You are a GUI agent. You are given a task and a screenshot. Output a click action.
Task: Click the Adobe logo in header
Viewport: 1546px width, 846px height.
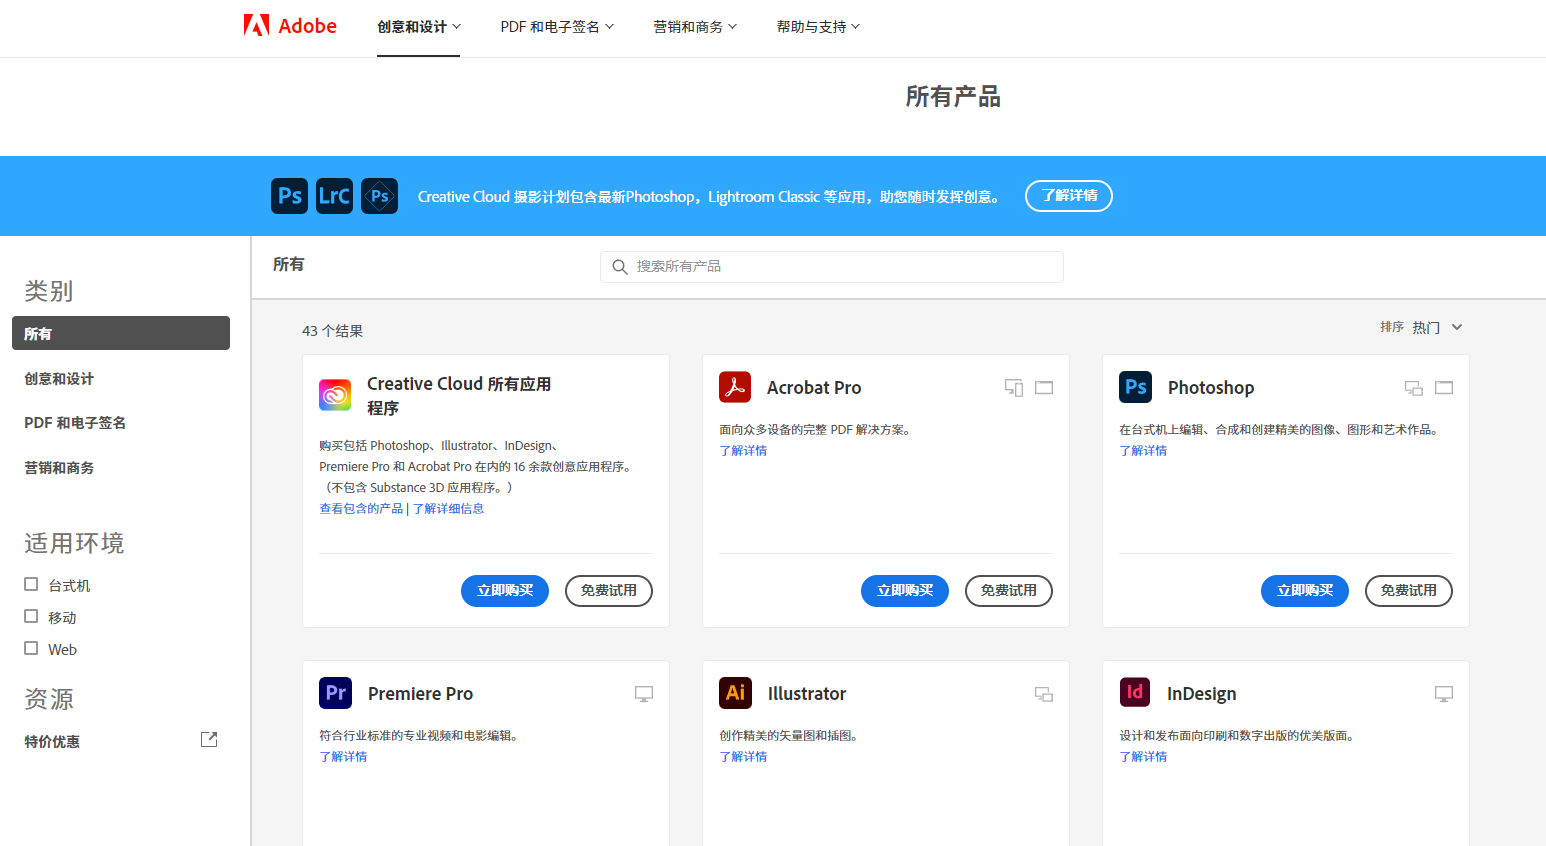pos(290,26)
